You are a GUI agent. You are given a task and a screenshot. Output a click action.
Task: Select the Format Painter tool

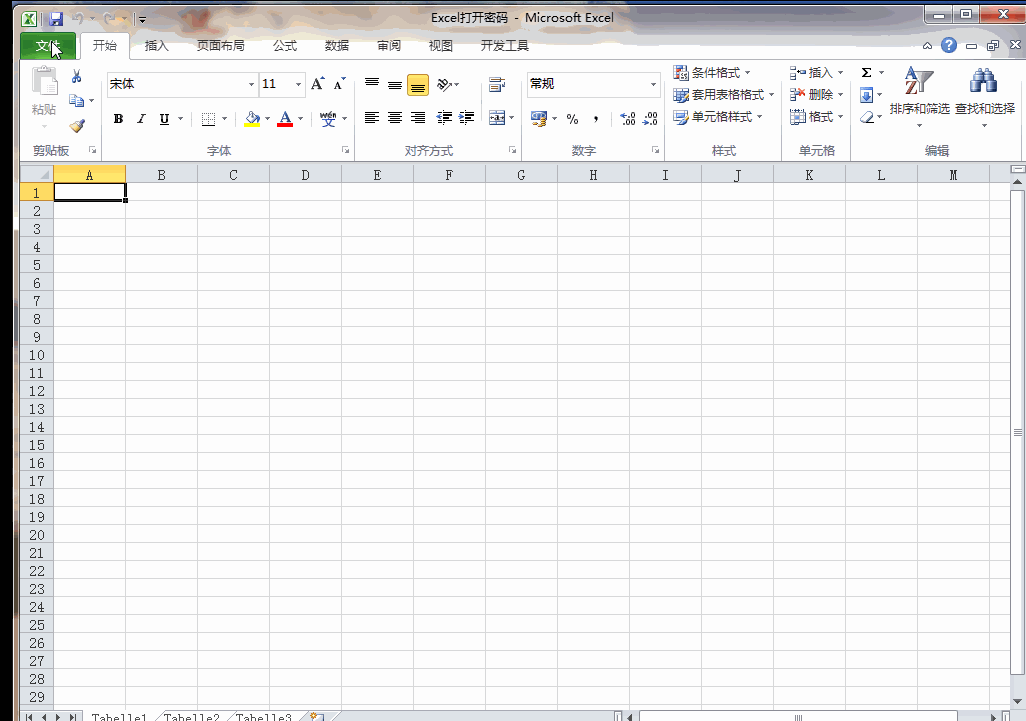[x=76, y=127]
